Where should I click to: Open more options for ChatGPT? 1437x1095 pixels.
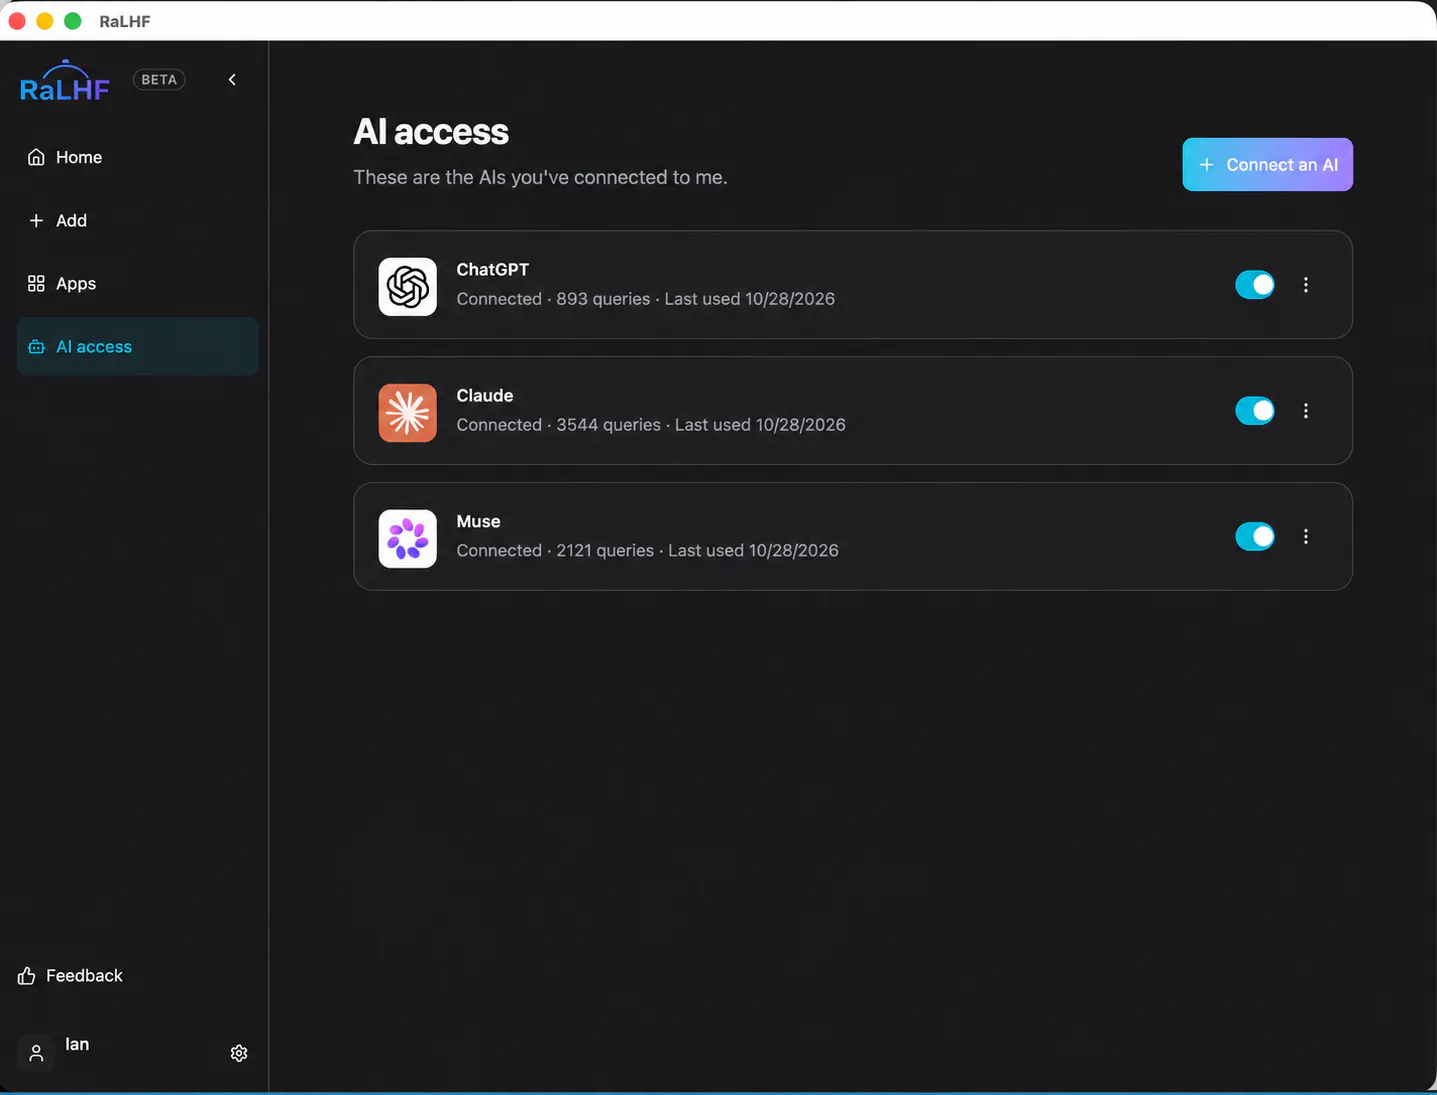click(1306, 285)
